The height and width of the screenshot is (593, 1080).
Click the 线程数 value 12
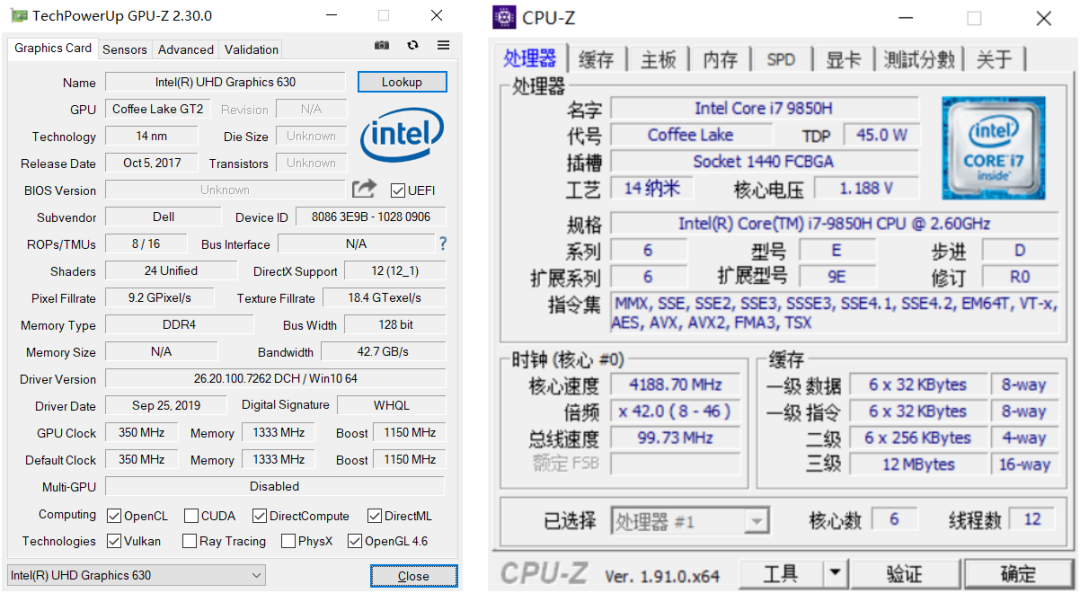point(1032,519)
